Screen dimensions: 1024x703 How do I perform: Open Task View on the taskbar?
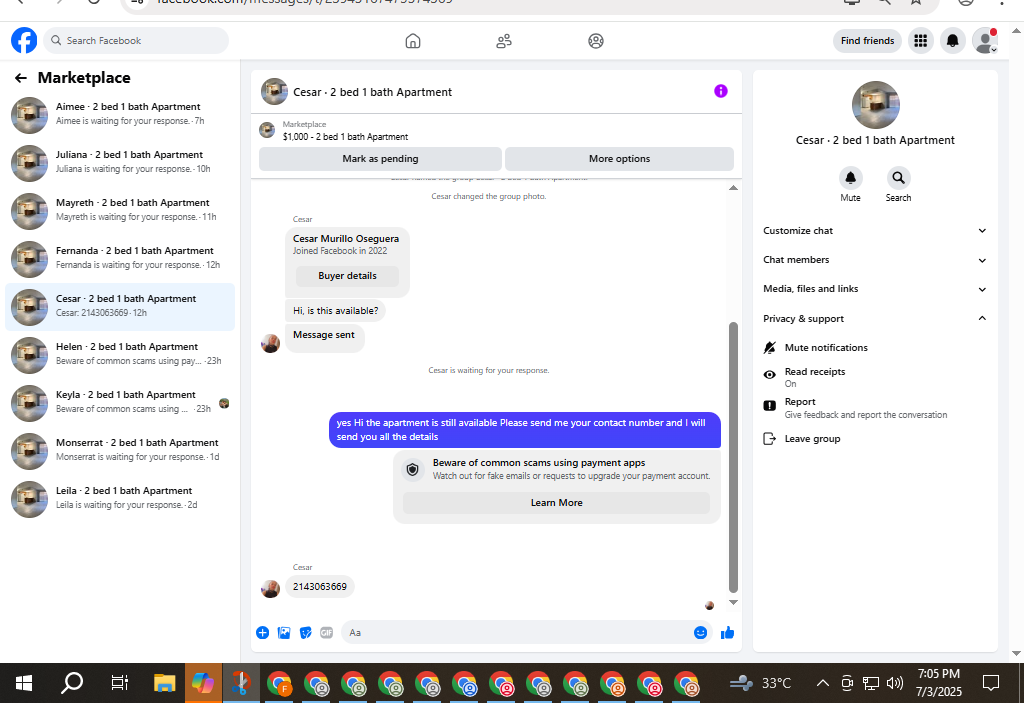coord(120,683)
